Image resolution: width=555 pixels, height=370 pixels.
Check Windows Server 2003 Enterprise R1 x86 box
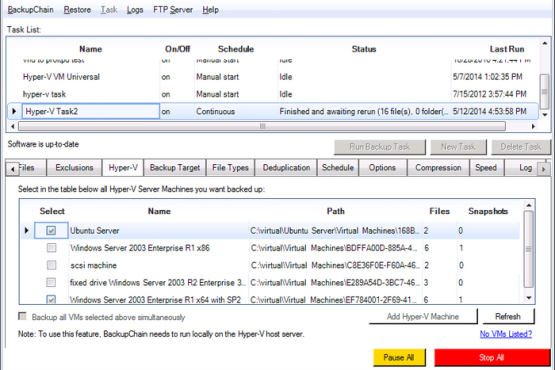point(52,247)
